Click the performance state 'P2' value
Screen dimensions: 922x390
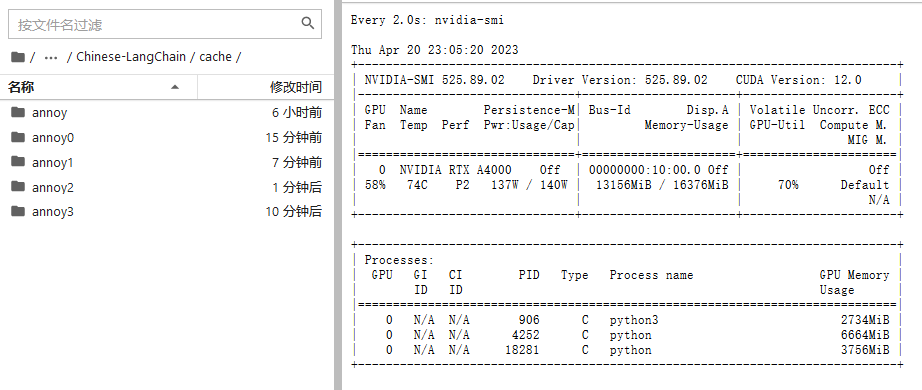tap(463, 185)
